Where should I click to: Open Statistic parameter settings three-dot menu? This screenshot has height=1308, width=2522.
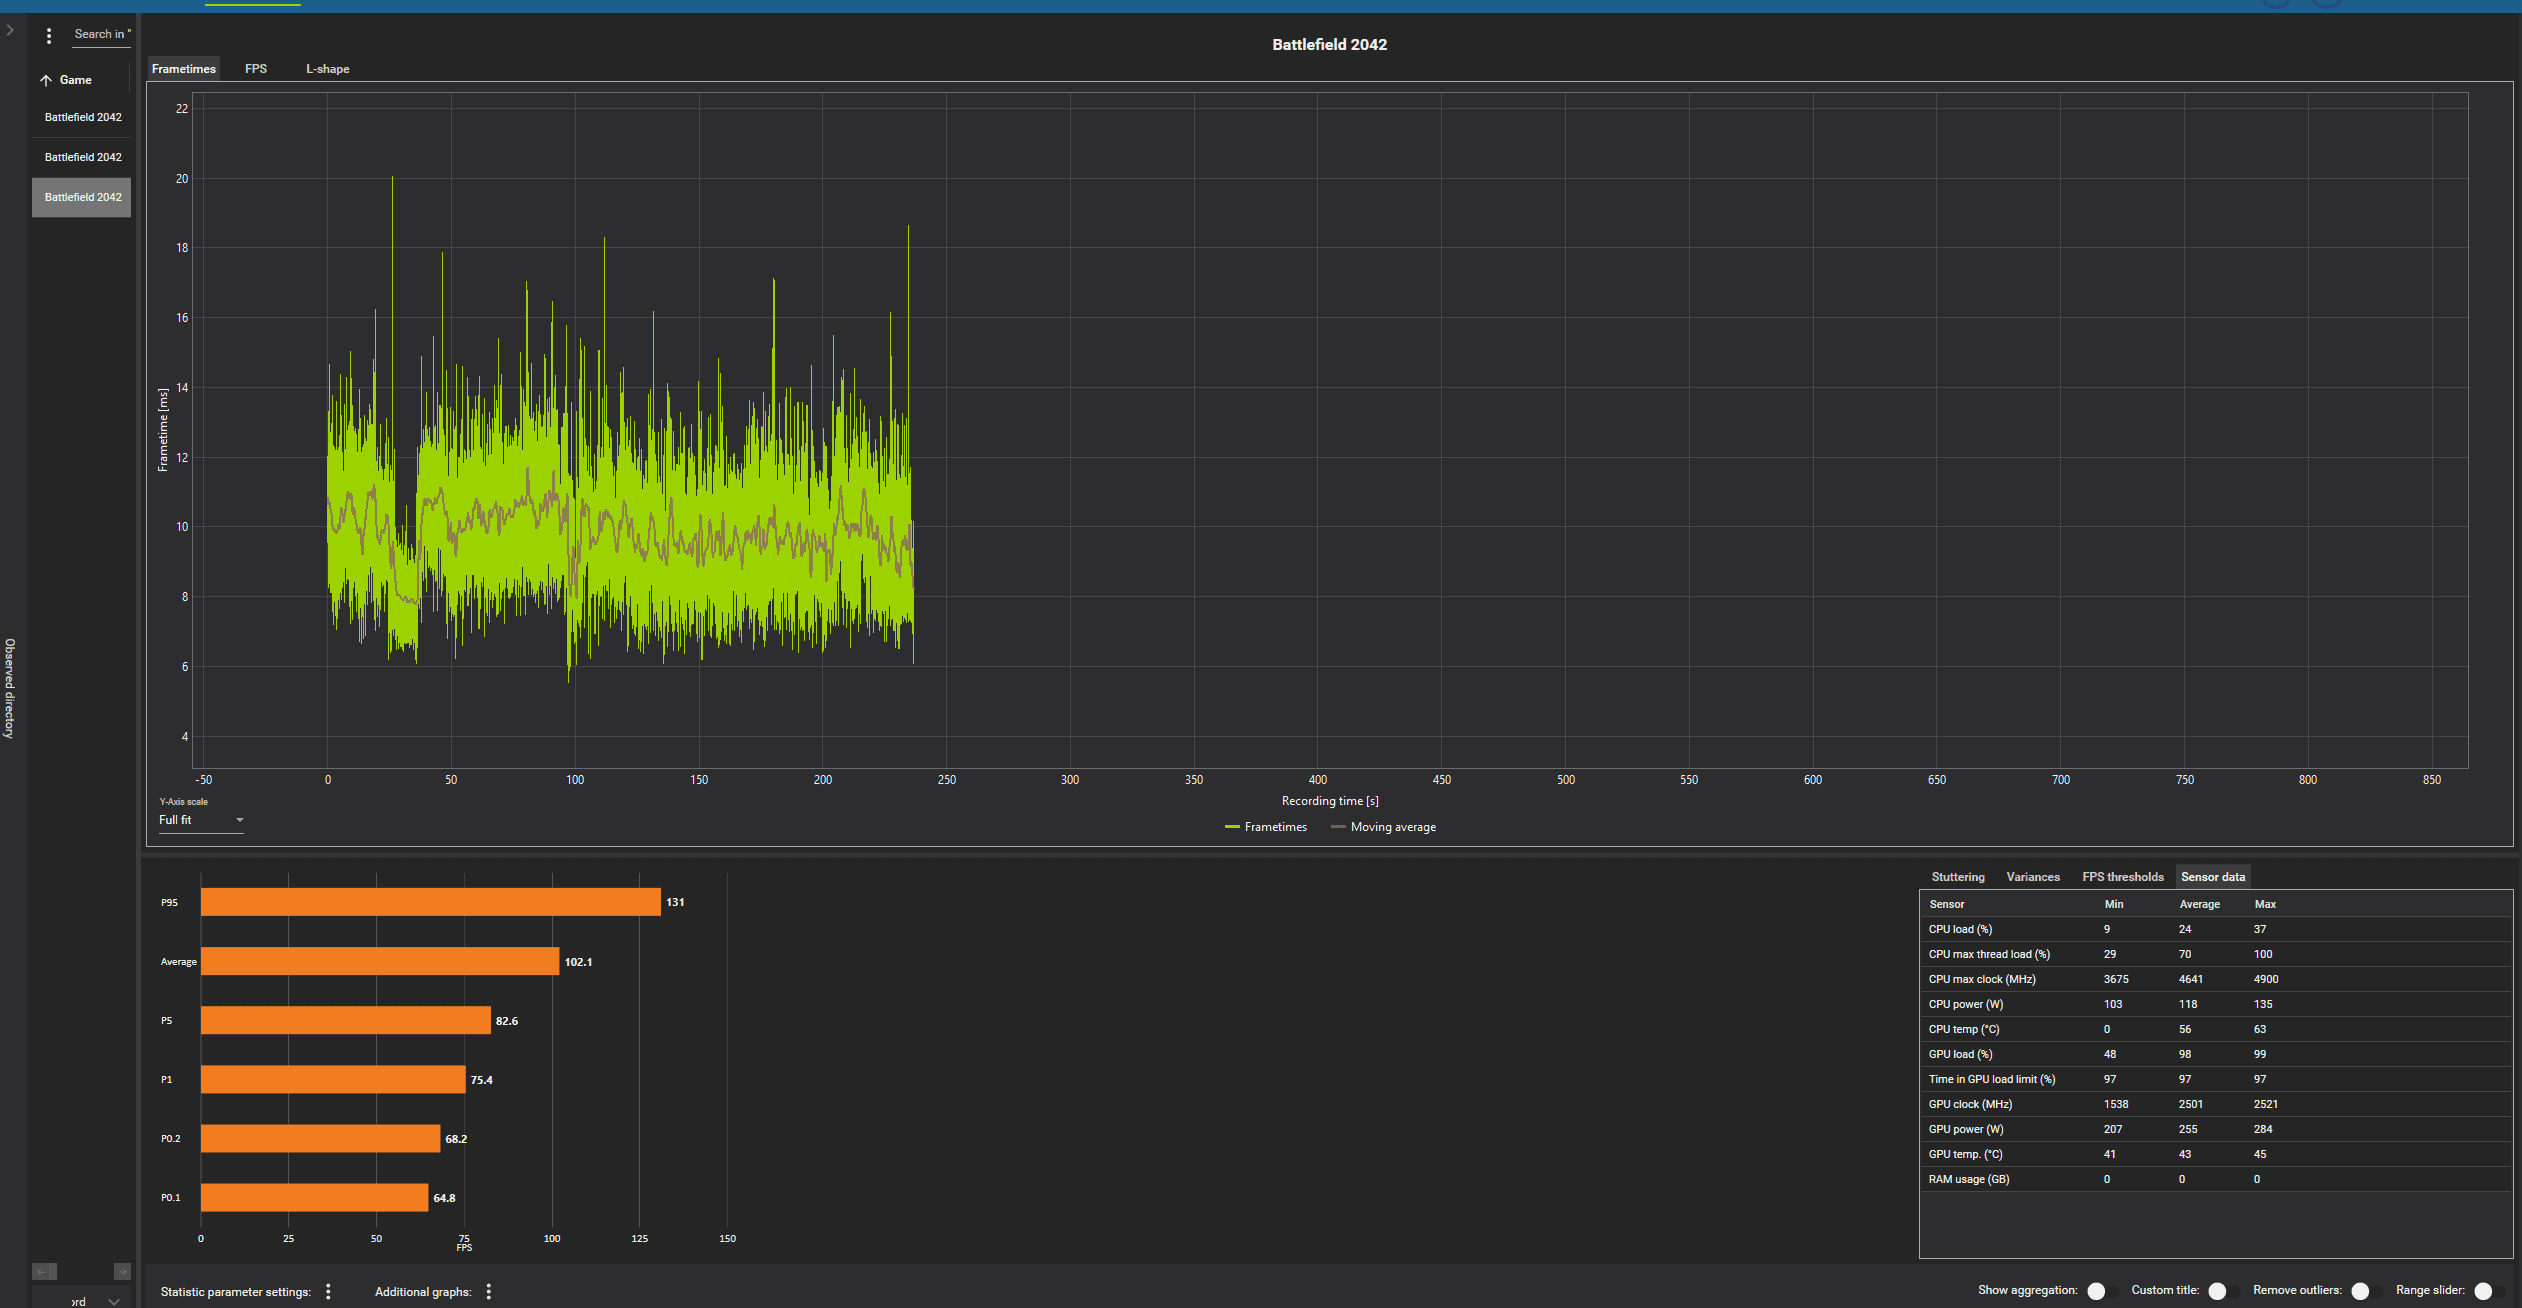coord(328,1292)
